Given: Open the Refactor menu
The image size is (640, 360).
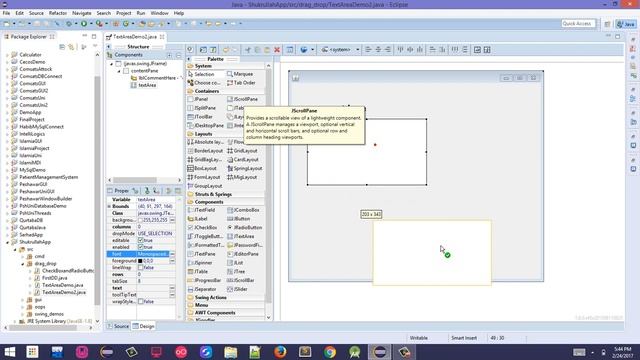Looking at the screenshot, I should coord(58,13).
